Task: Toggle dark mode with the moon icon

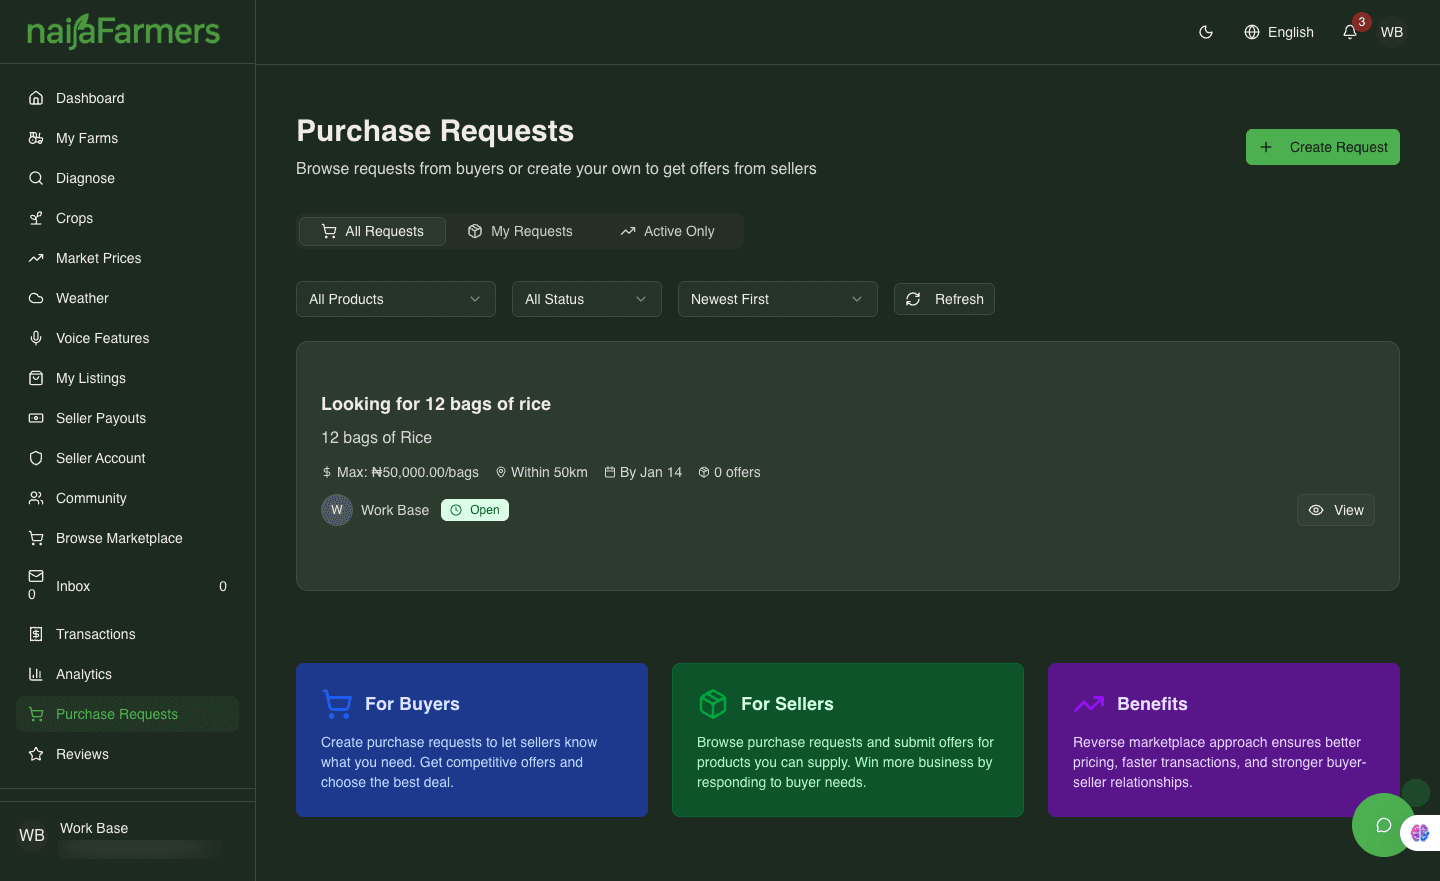Action: coord(1206,32)
